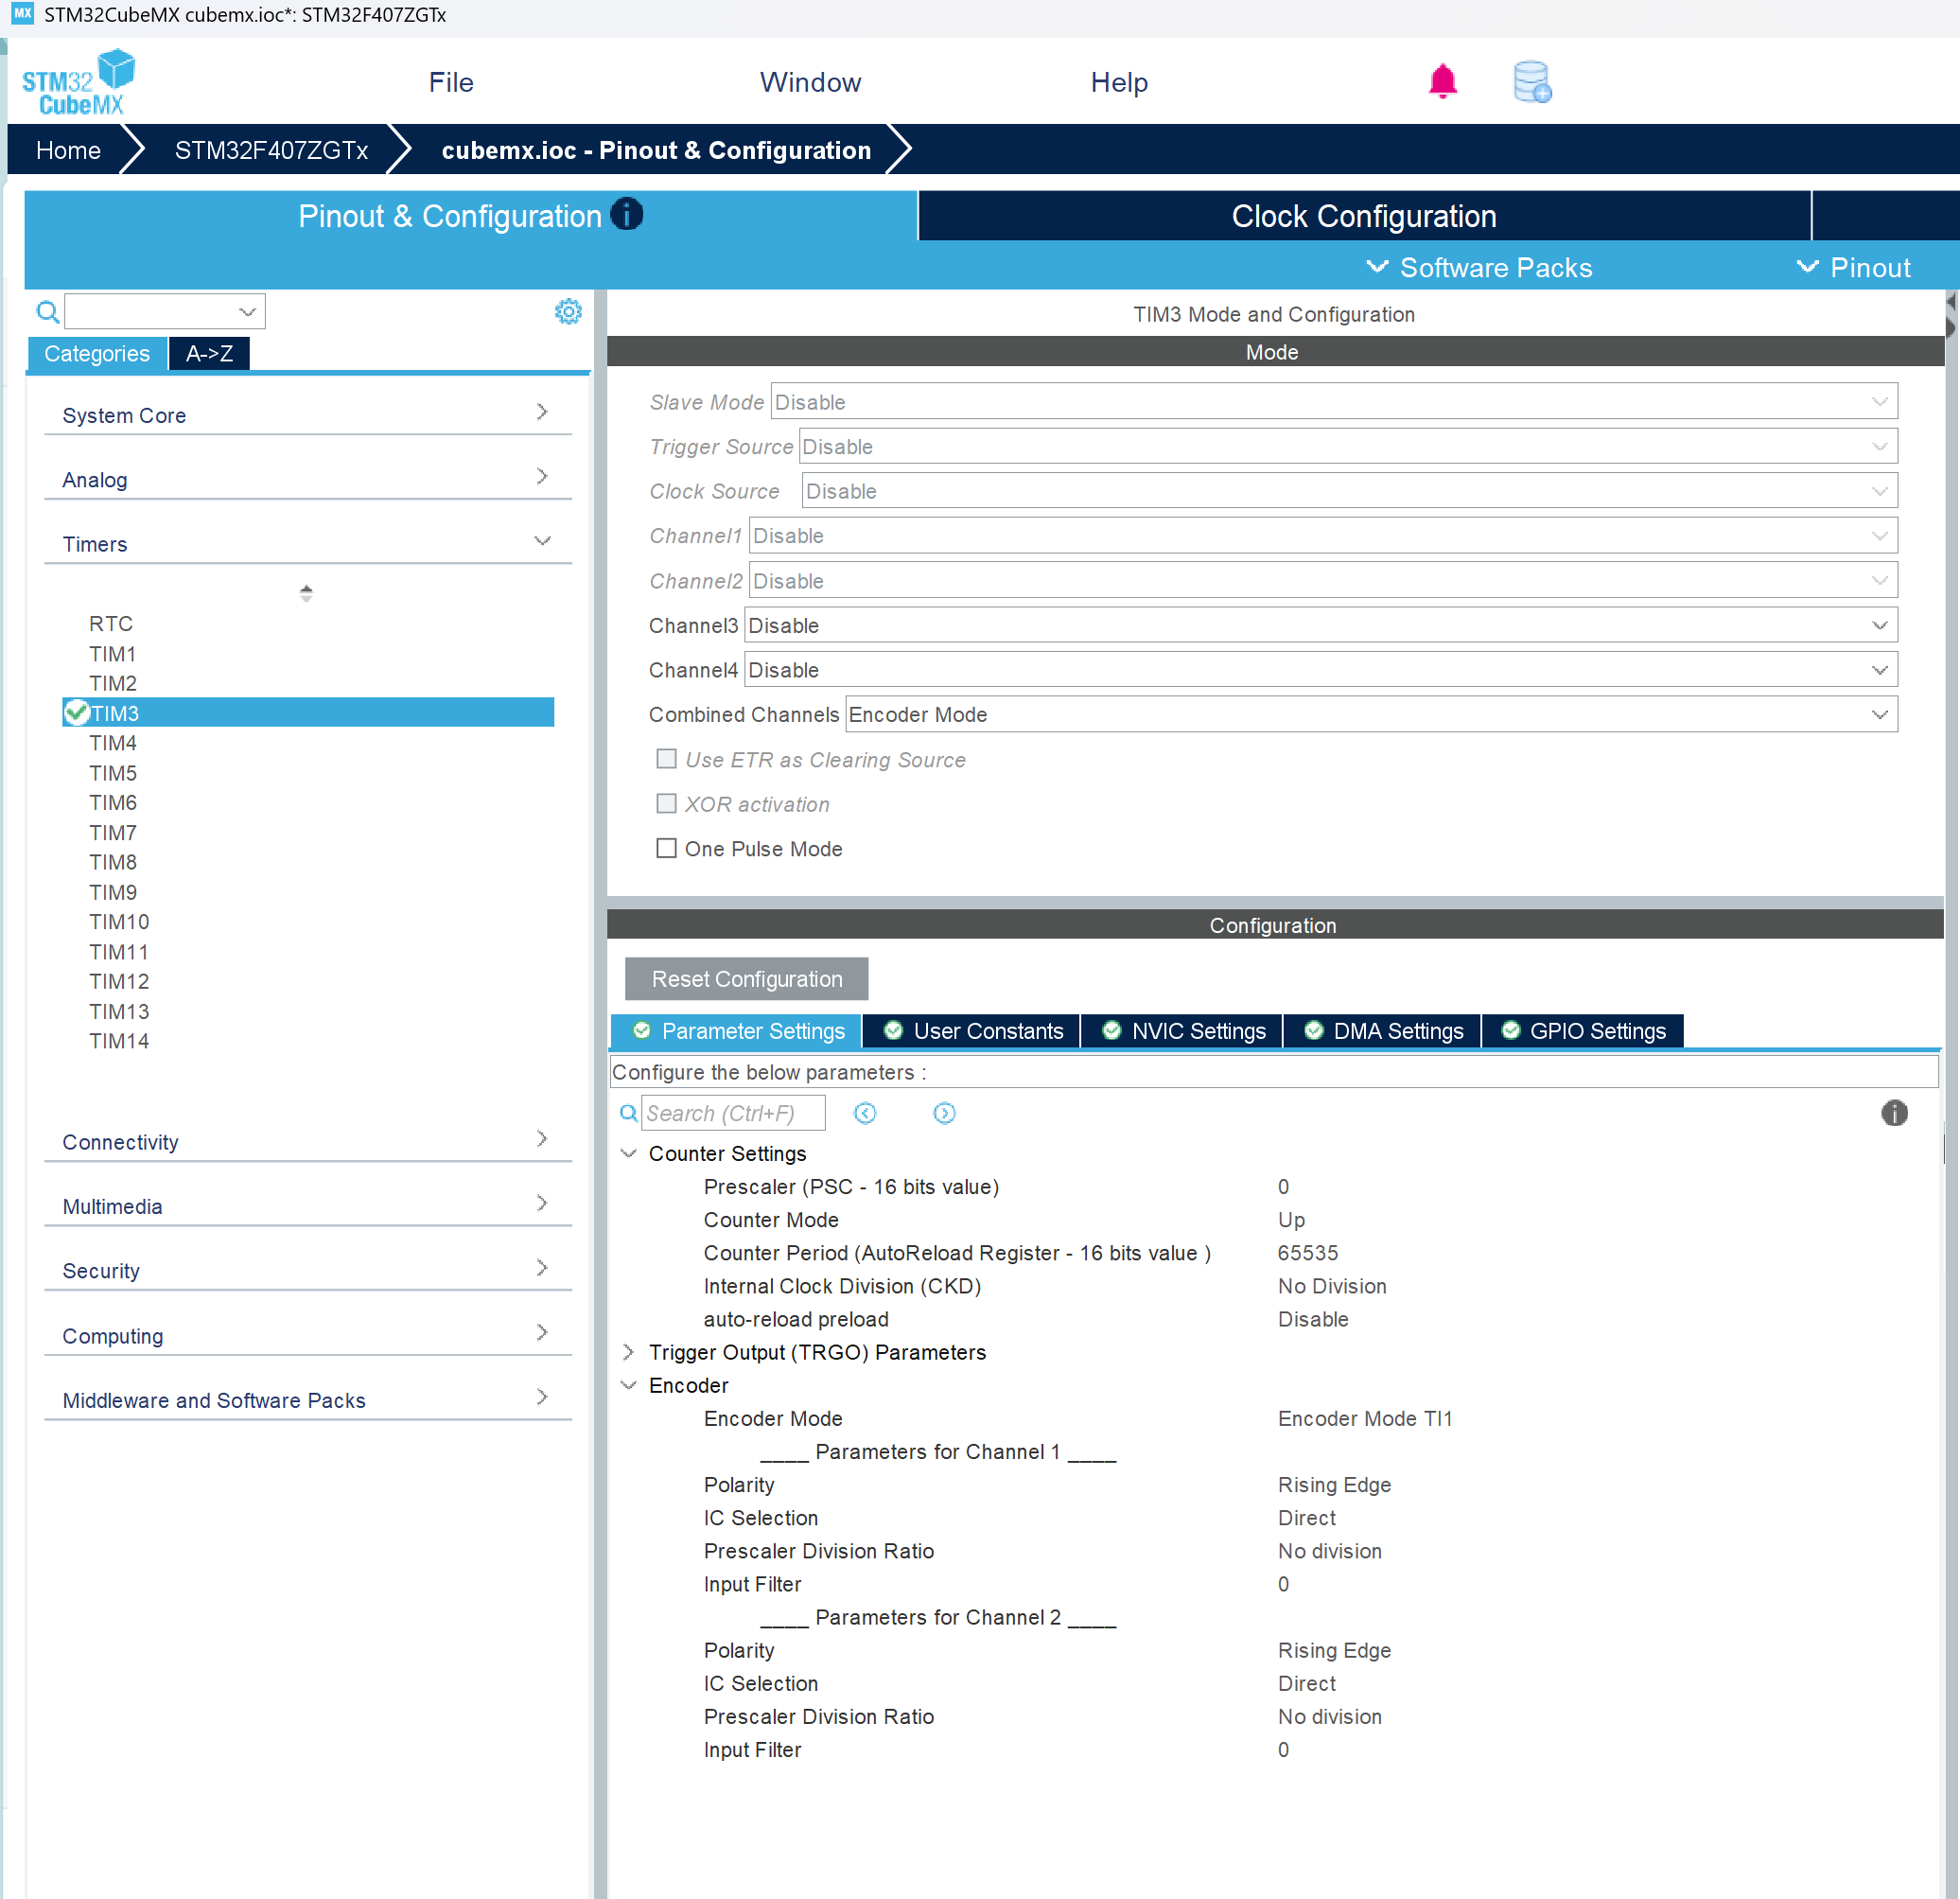Open the categories settings gear icon

click(567, 312)
